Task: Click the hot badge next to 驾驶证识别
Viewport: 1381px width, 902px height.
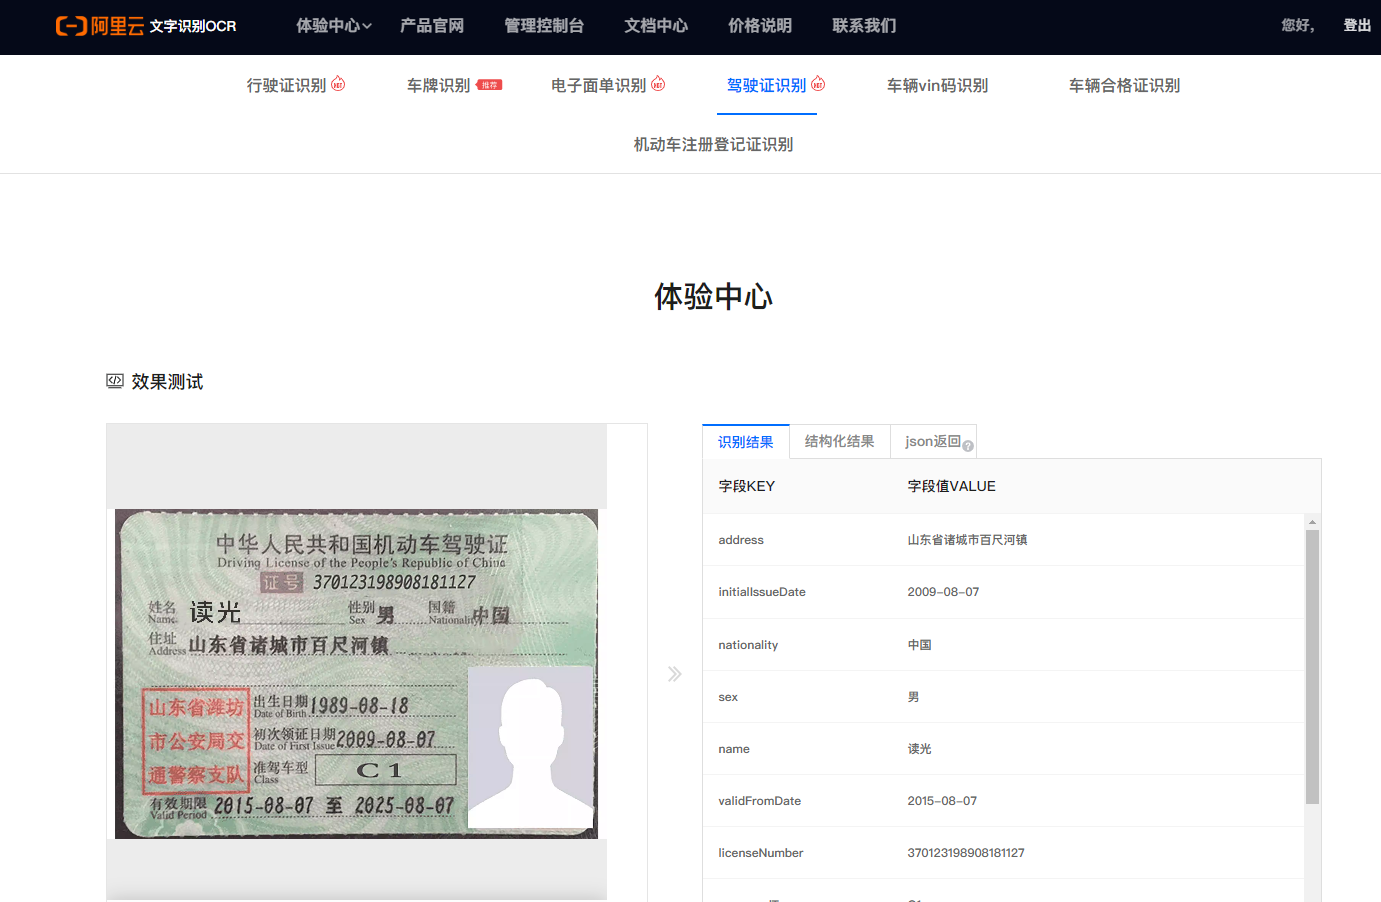Action: pyautogui.click(x=818, y=83)
